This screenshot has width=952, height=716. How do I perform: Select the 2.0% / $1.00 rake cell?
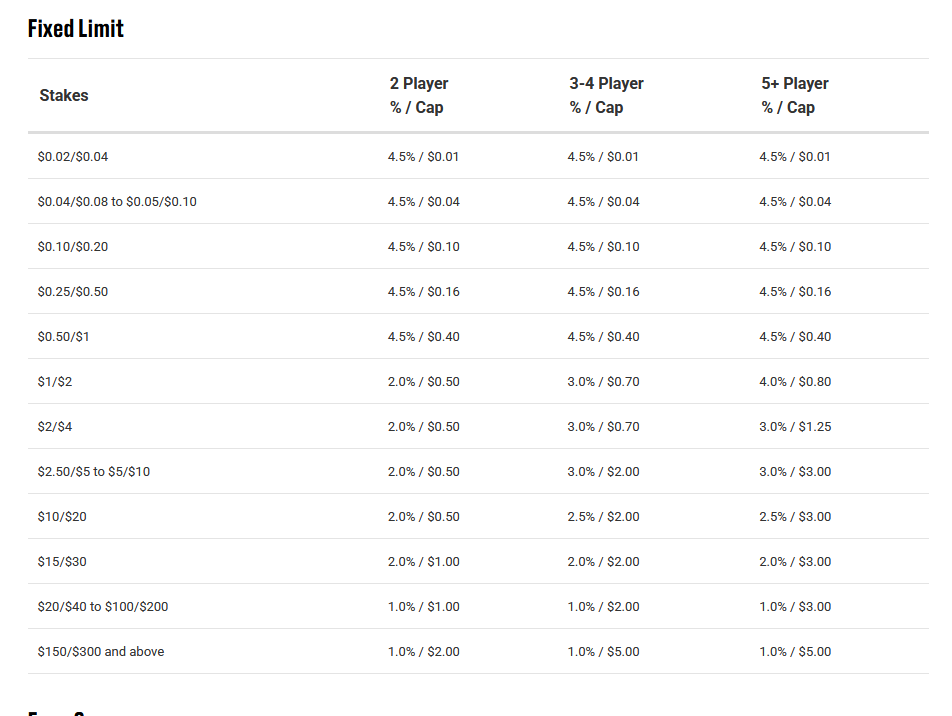coord(424,562)
